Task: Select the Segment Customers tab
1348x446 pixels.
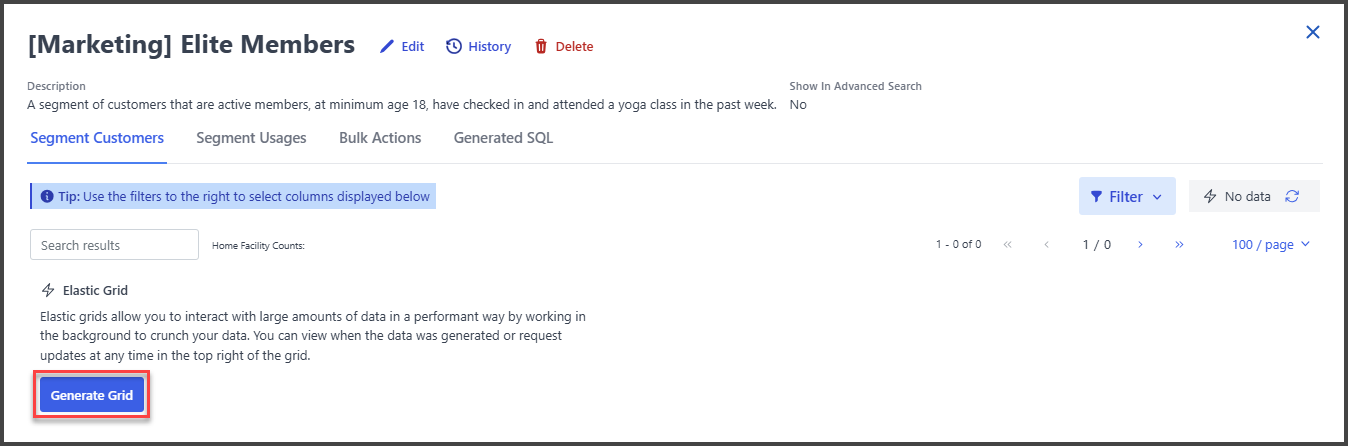Action: [97, 138]
